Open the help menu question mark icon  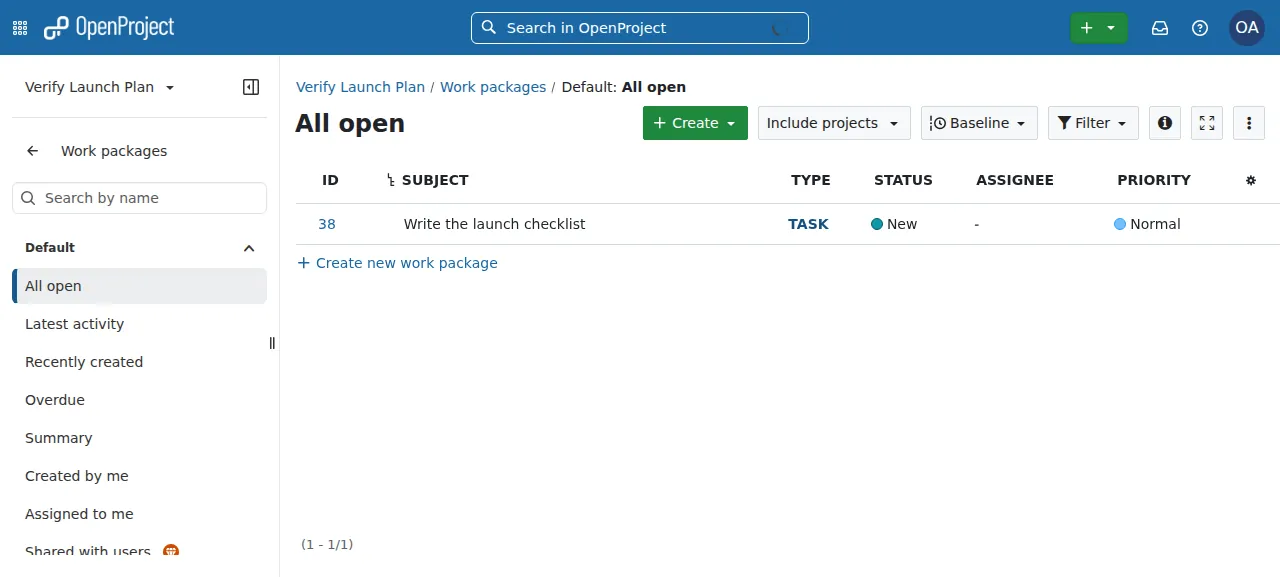(x=1200, y=28)
